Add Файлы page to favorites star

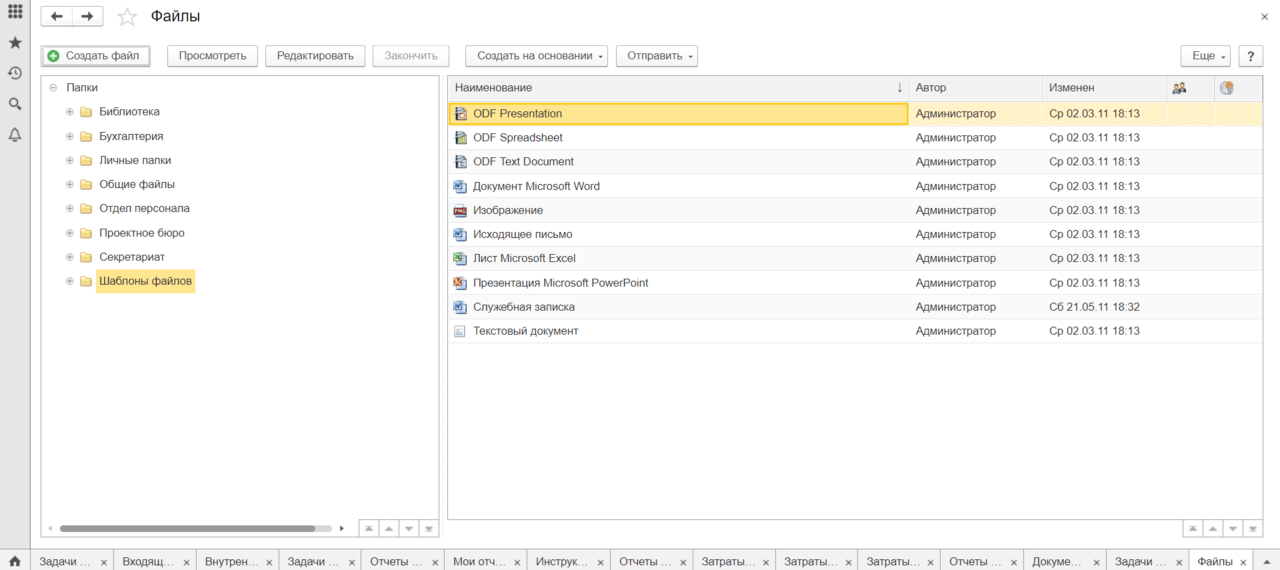pyautogui.click(x=127, y=17)
